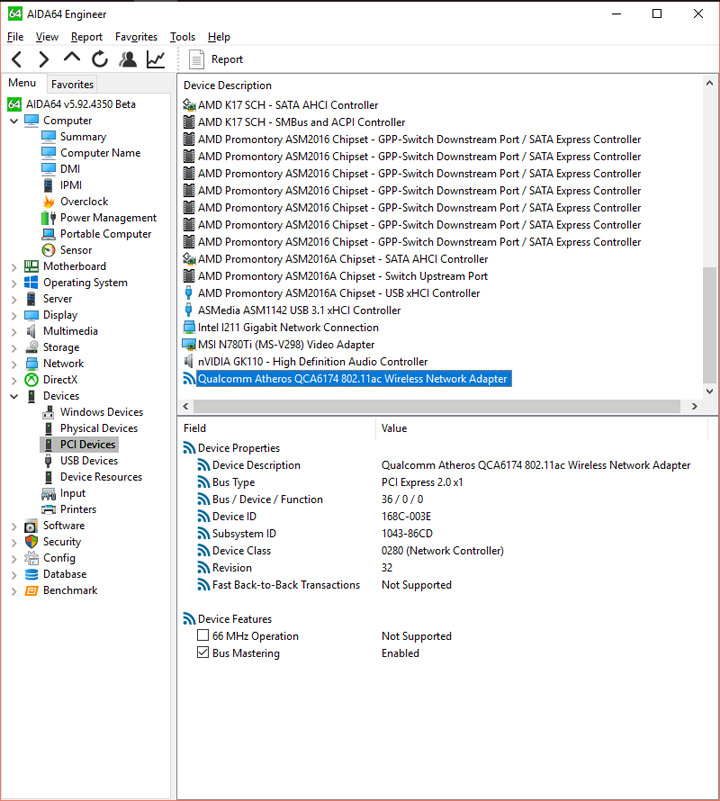
Task: Click the Sensor gauge icon
Action: [49, 250]
